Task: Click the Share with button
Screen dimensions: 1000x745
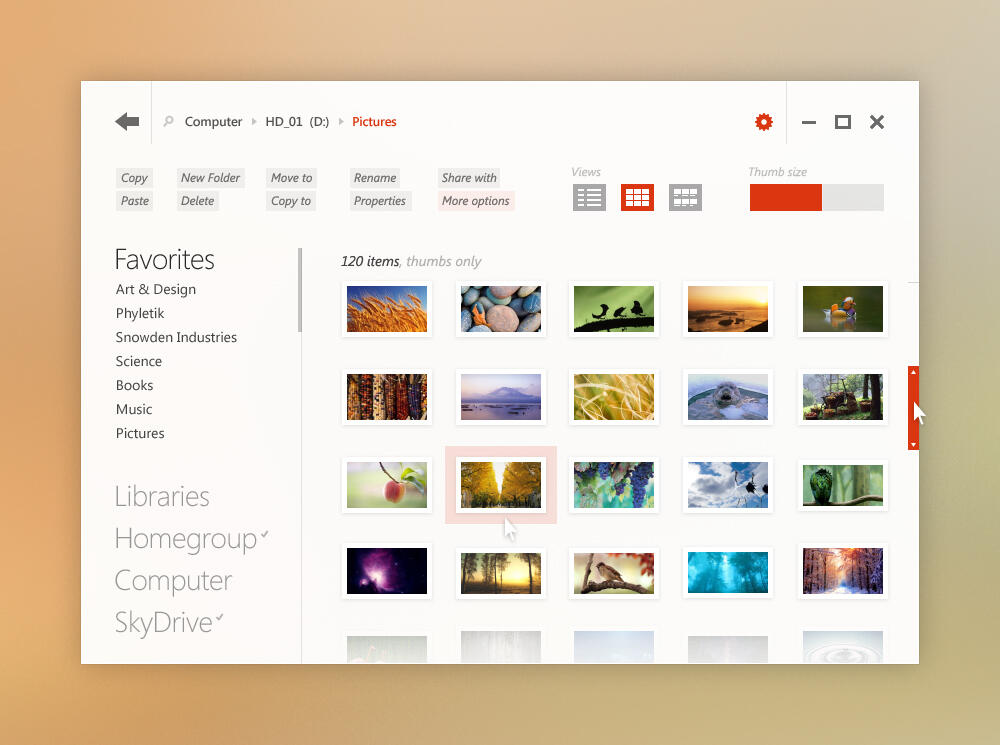Action: coord(469,178)
